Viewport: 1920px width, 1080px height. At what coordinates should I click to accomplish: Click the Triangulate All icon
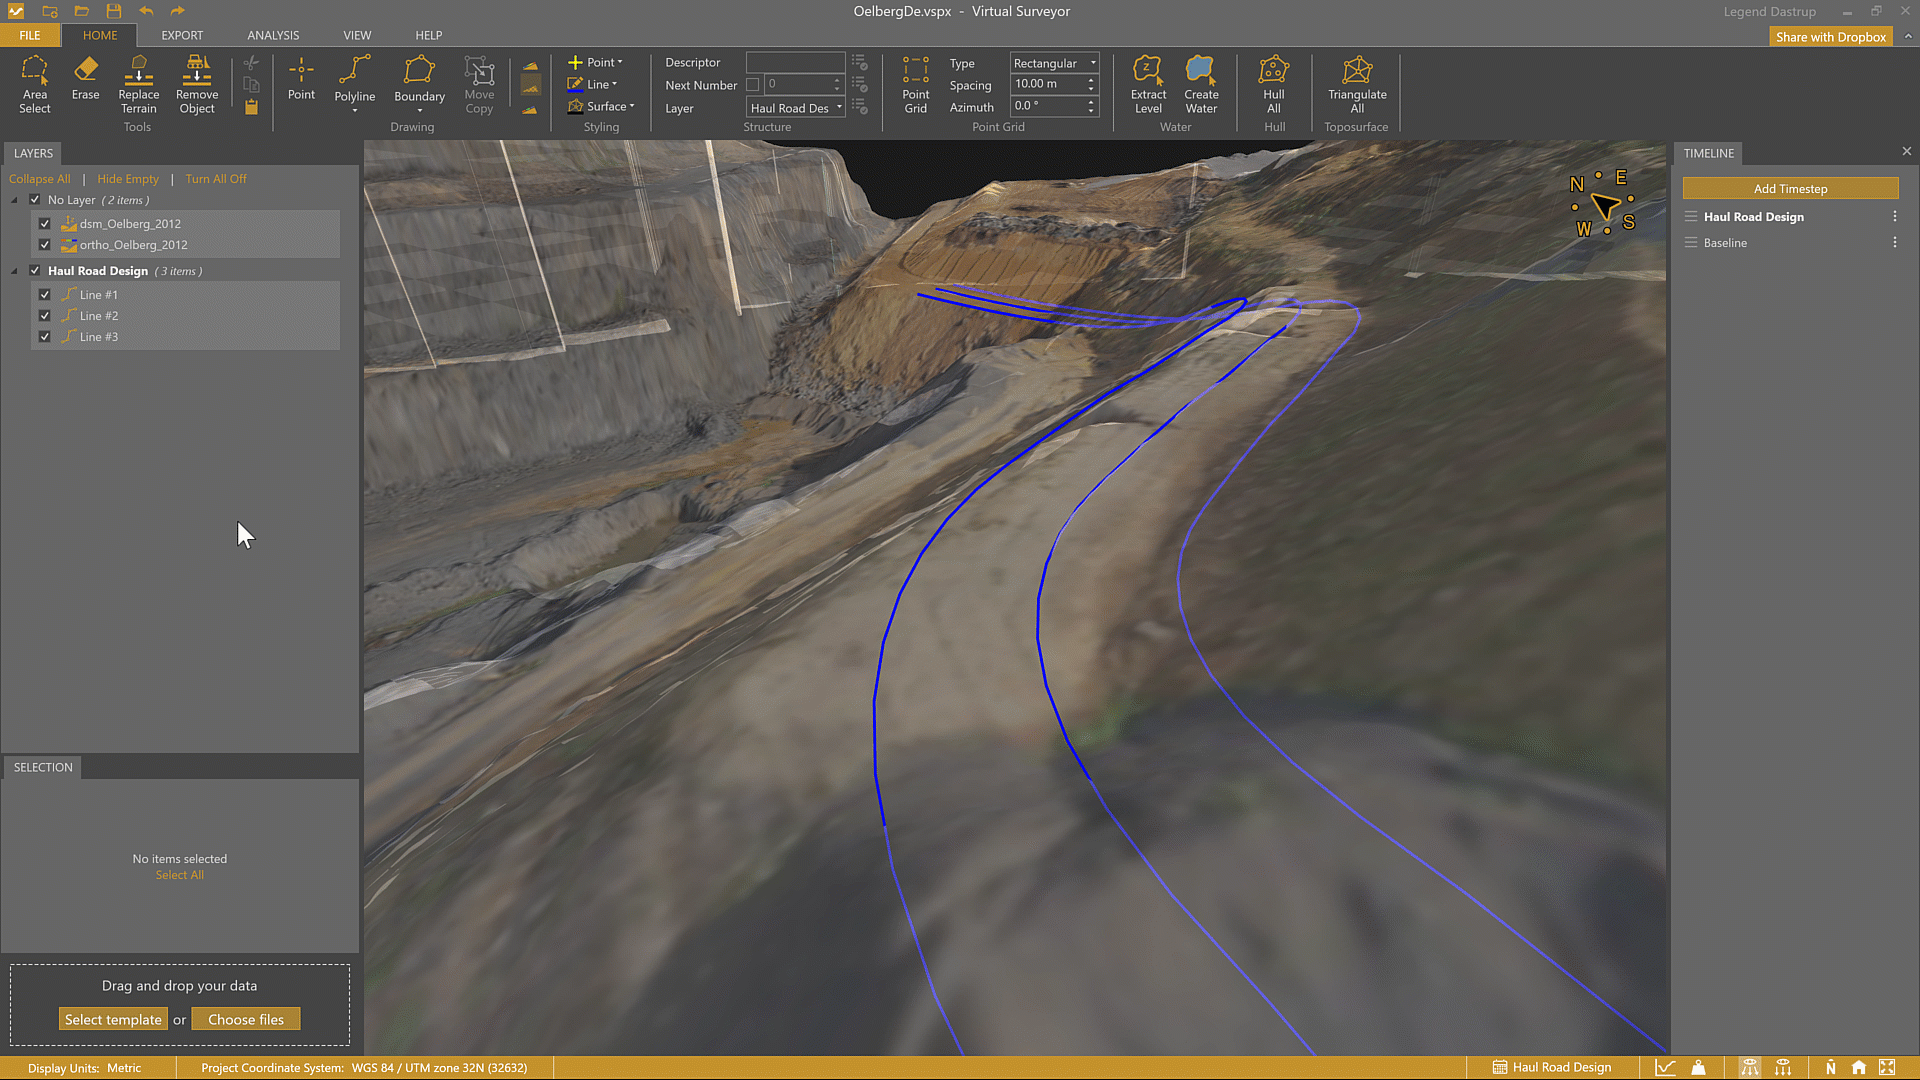tap(1356, 84)
